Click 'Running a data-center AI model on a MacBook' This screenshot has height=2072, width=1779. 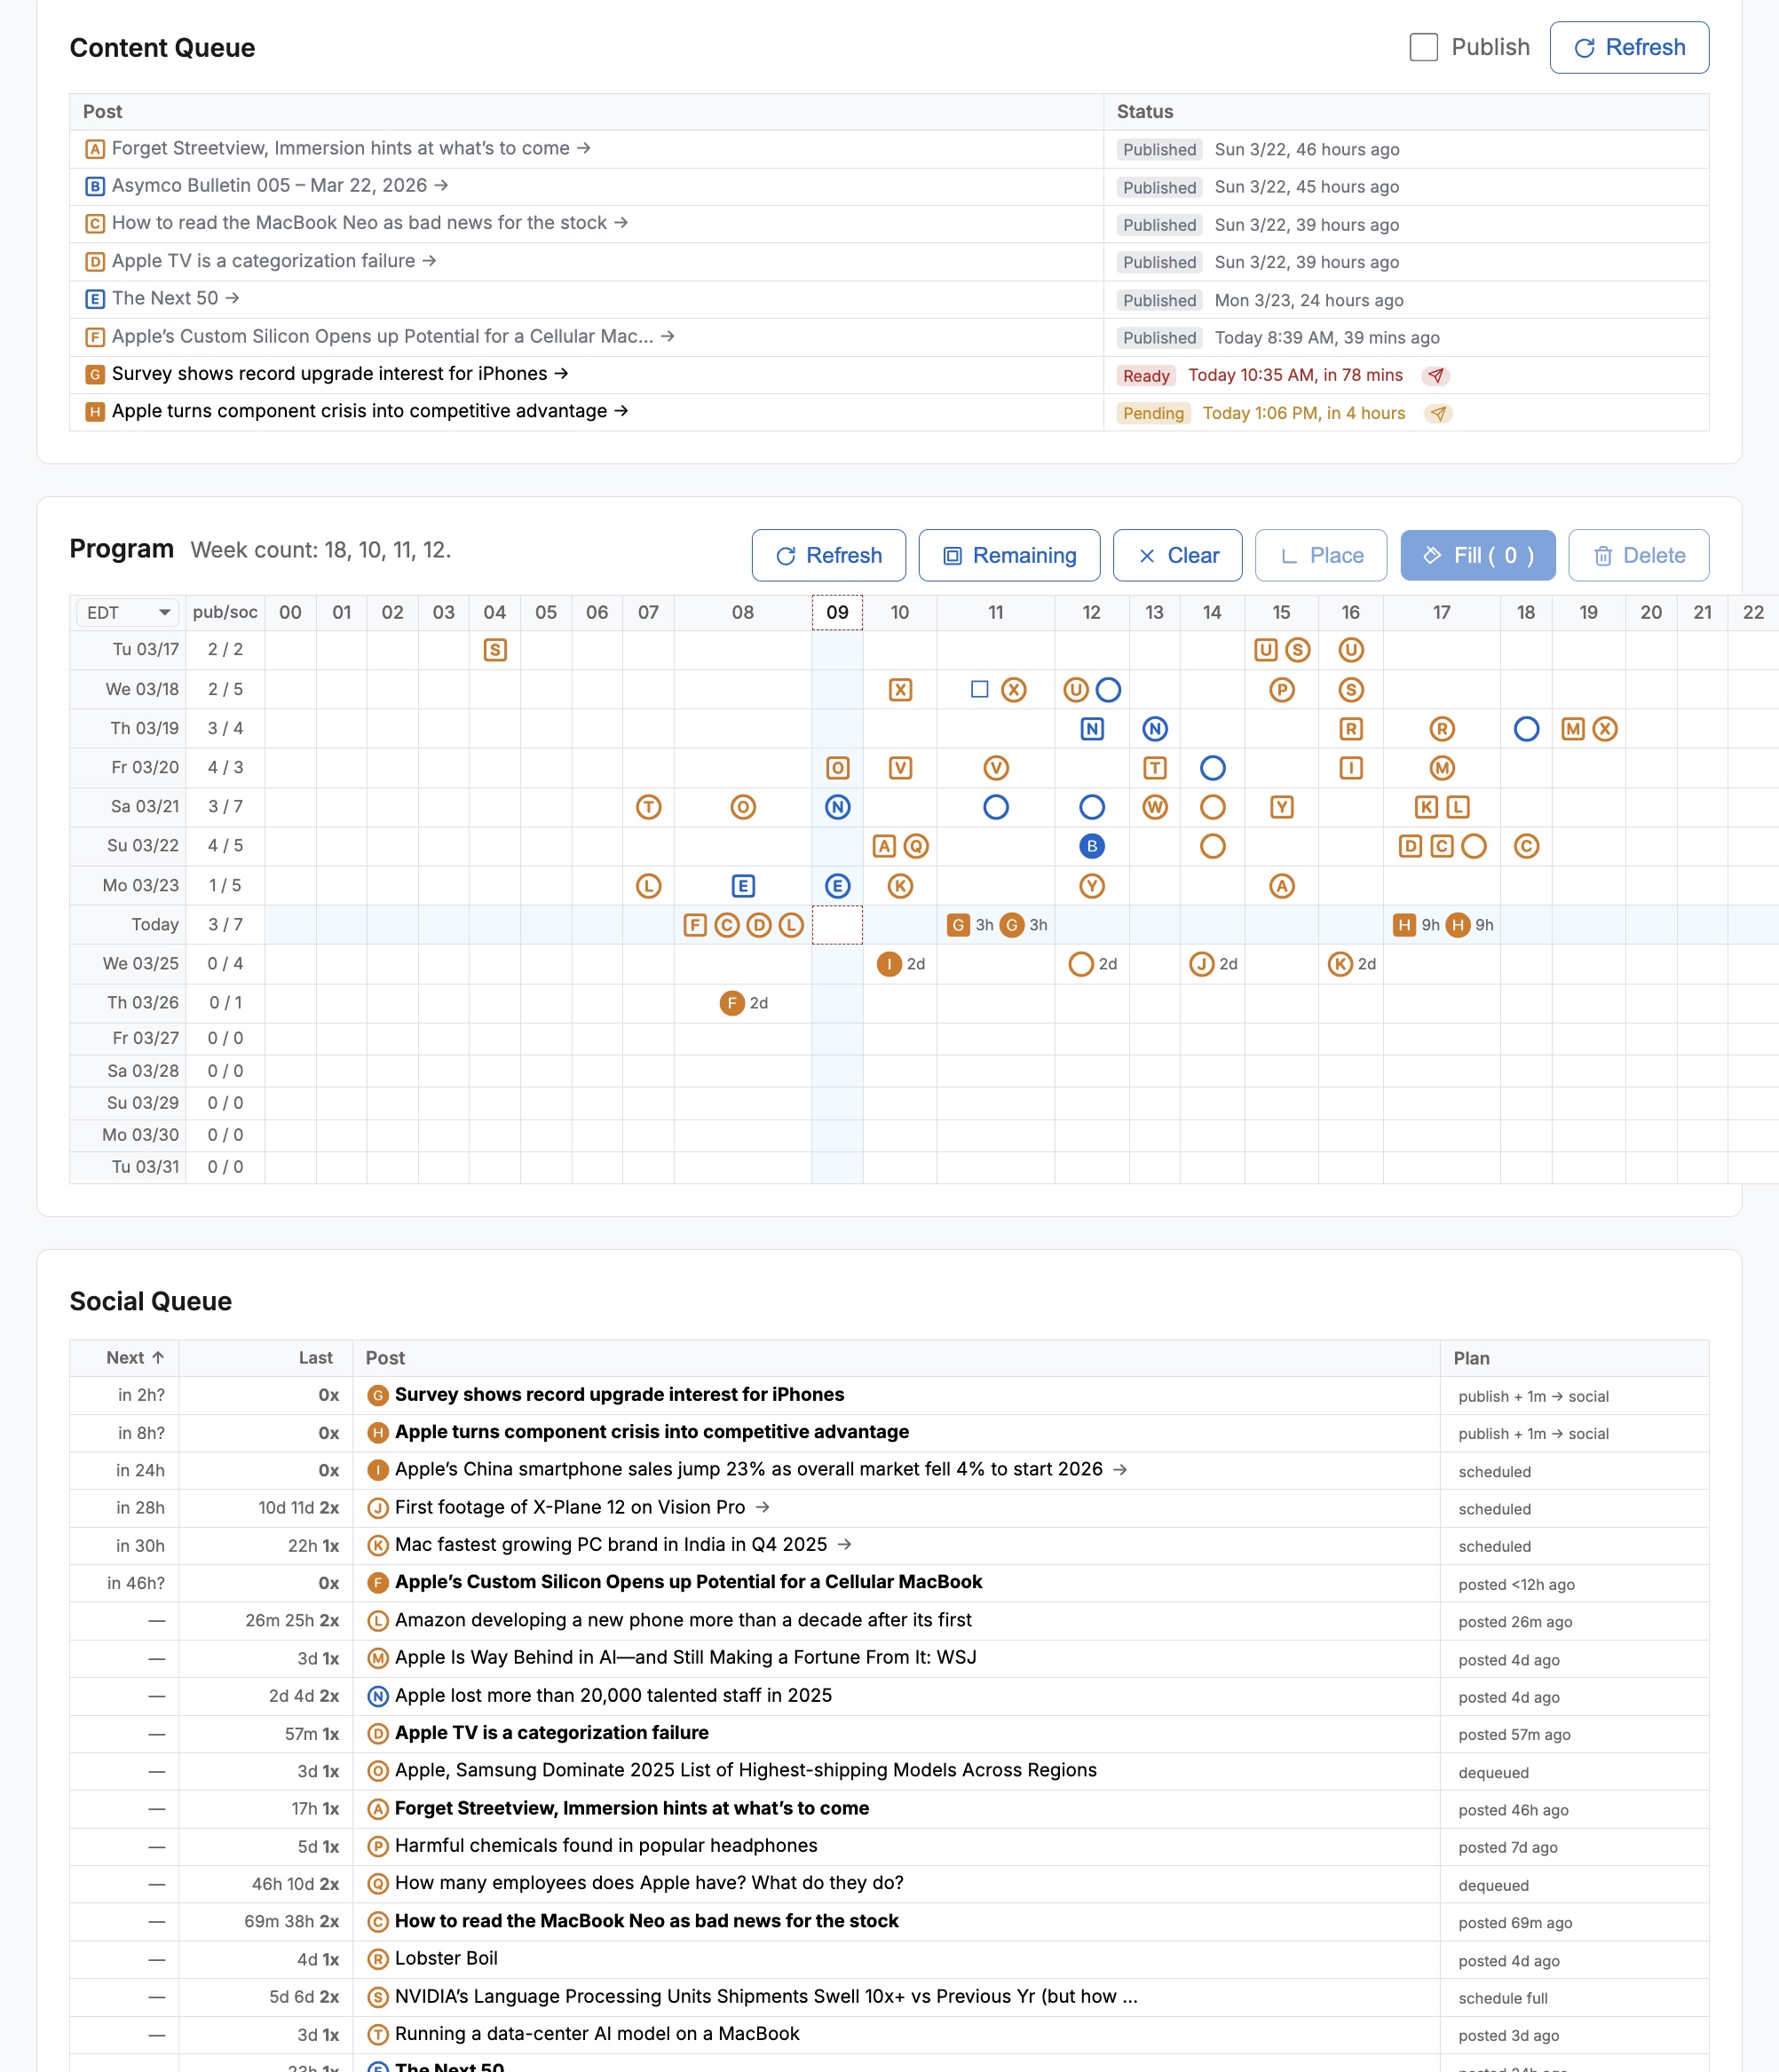[x=597, y=2033]
